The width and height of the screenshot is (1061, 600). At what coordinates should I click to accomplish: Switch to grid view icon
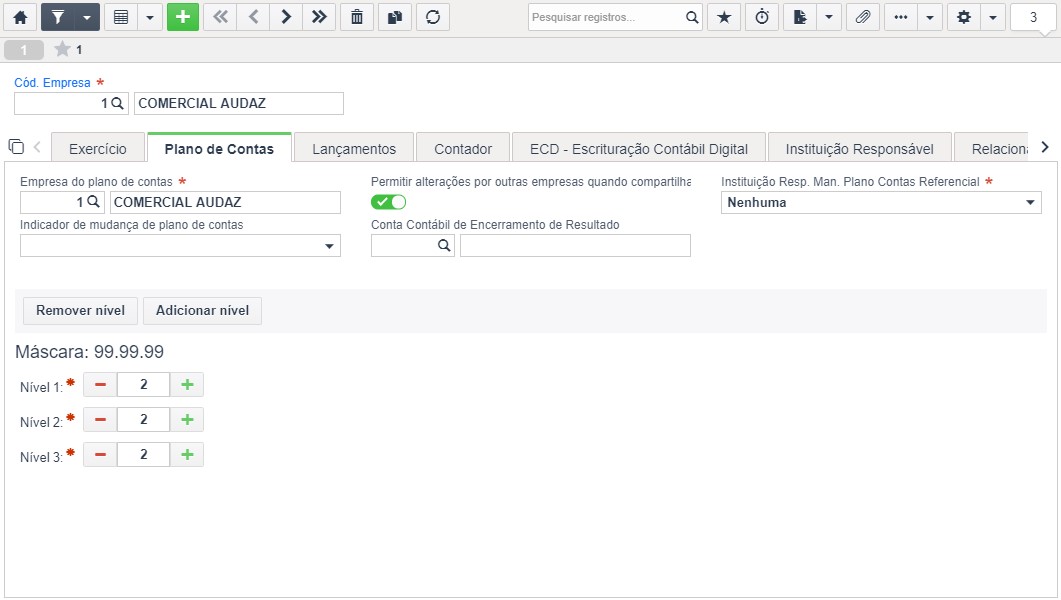point(121,17)
